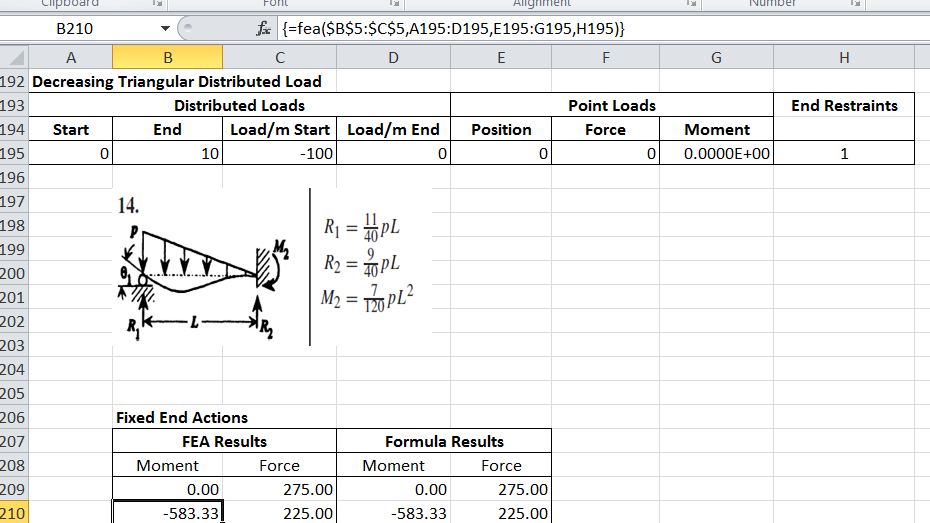Click the Select All corner button
930x523 pixels.
(x=14, y=58)
